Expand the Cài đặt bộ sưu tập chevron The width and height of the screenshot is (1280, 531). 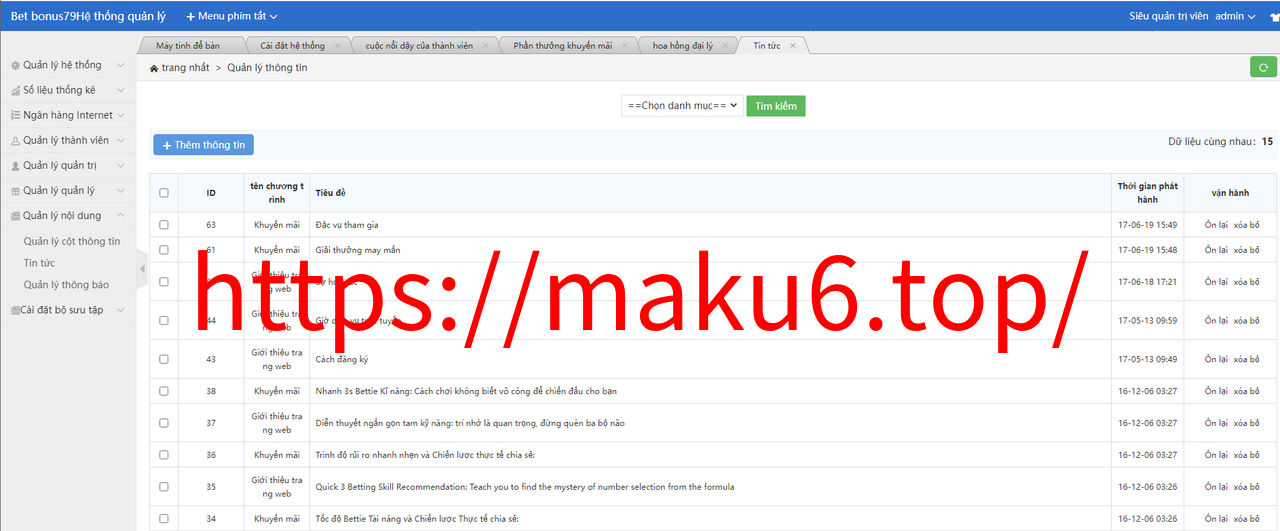click(x=121, y=310)
